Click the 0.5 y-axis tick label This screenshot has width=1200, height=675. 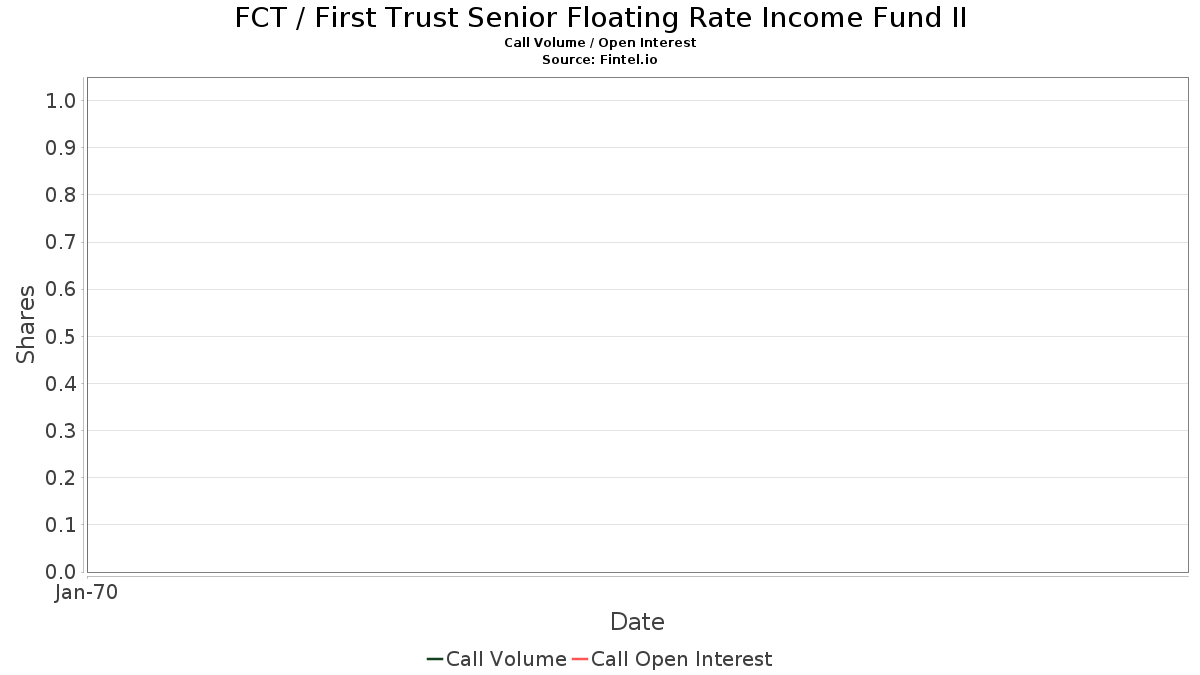coord(61,336)
